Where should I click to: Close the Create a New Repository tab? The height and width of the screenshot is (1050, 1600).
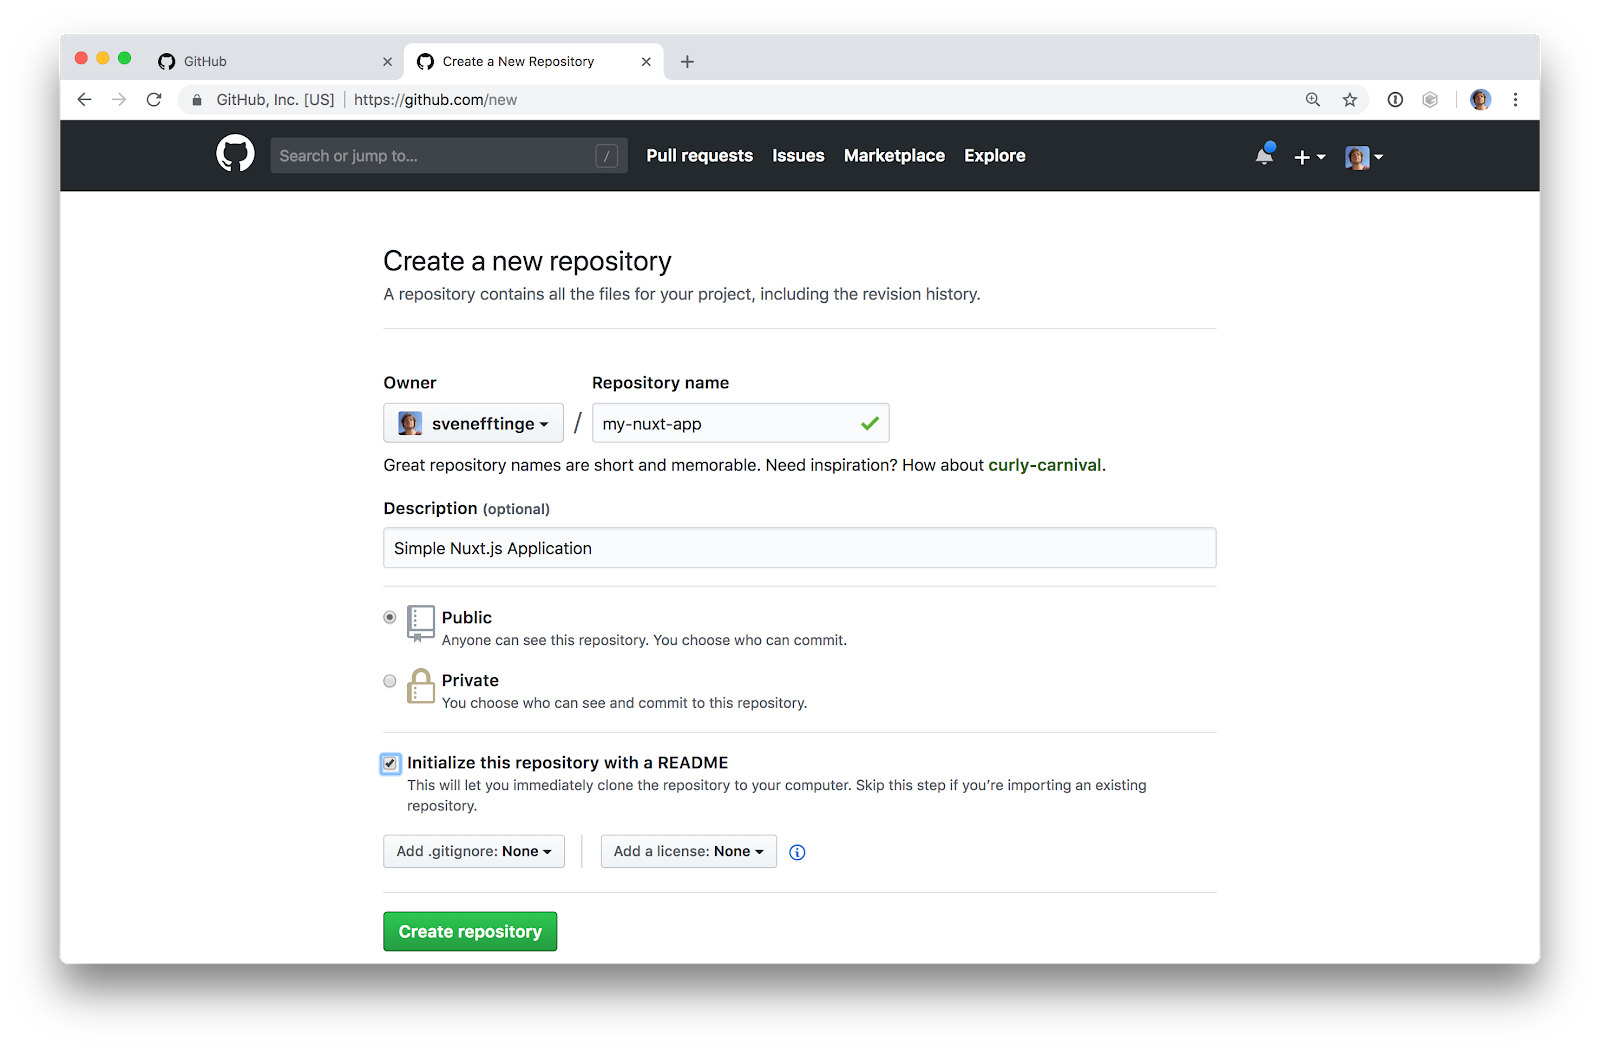click(x=646, y=62)
